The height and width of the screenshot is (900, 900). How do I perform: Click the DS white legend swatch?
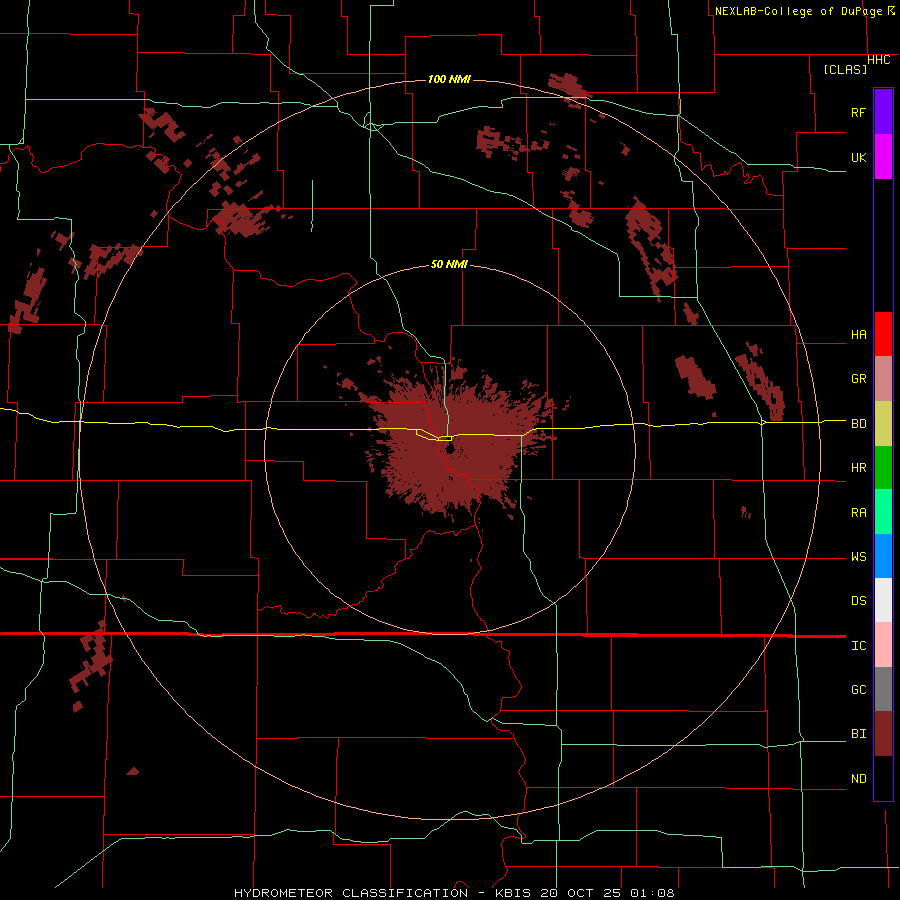pos(883,600)
